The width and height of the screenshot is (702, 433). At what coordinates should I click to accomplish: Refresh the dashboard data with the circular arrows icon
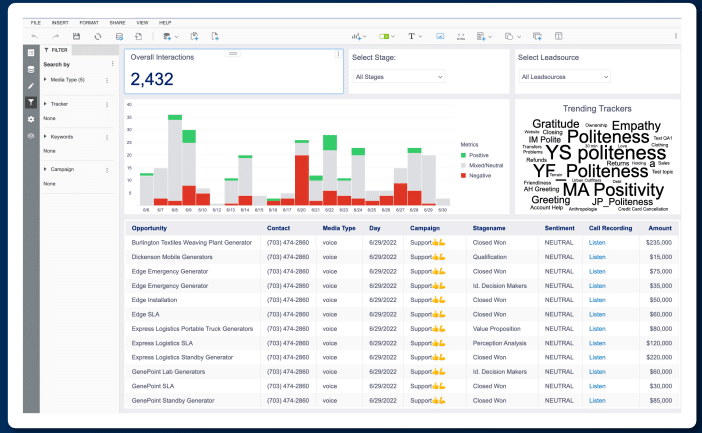coord(98,36)
